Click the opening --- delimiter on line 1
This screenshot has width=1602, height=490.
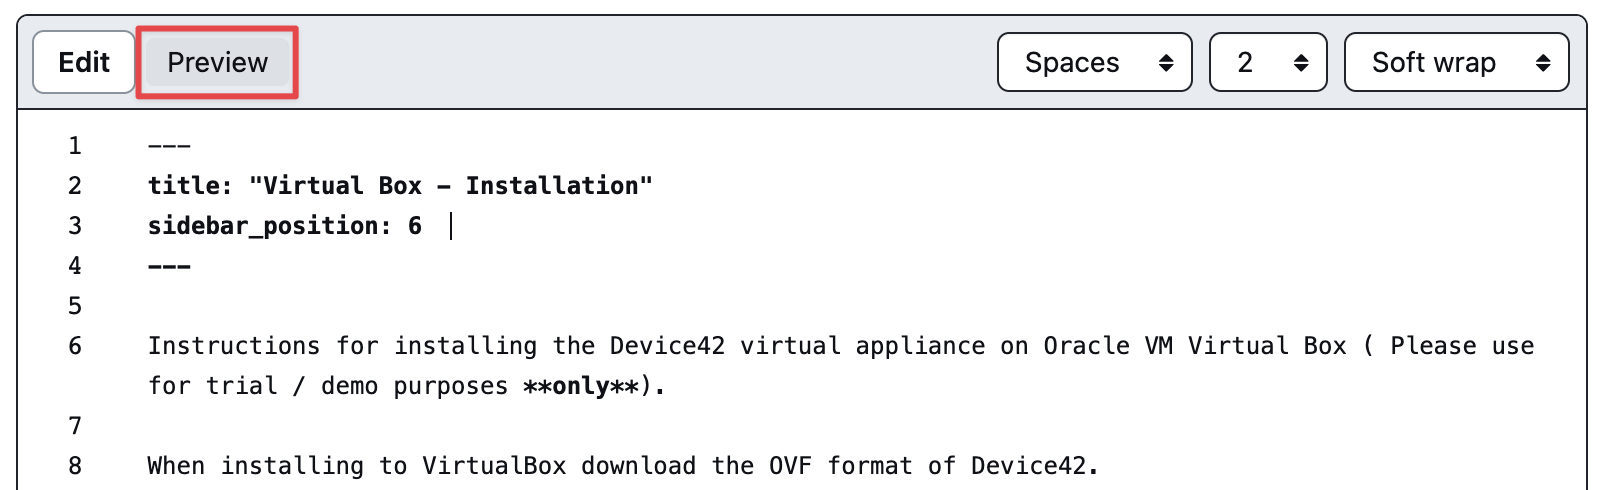coord(169,146)
